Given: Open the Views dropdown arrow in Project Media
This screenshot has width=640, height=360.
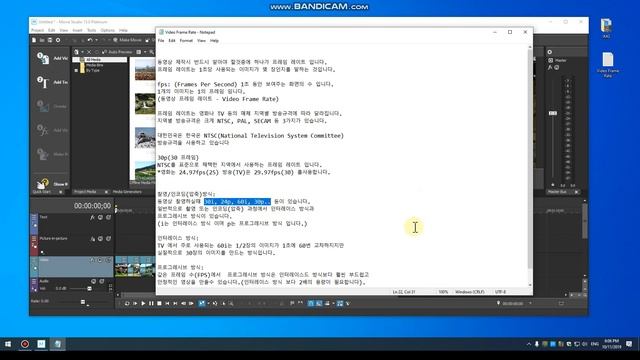Looking at the screenshot, I should [145, 52].
